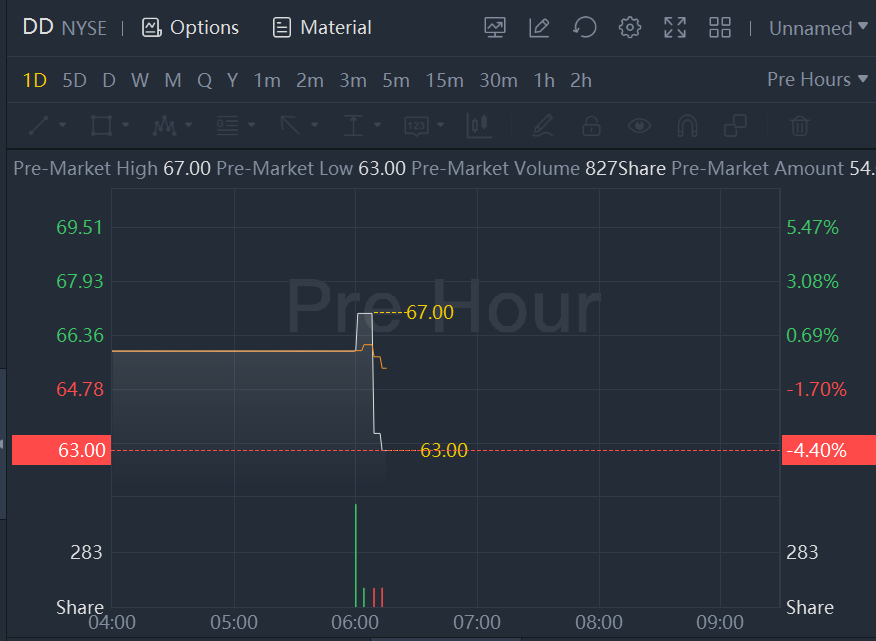The height and width of the screenshot is (641, 876).
Task: Switch to the 5D timeframe tab
Action: pyautogui.click(x=74, y=80)
